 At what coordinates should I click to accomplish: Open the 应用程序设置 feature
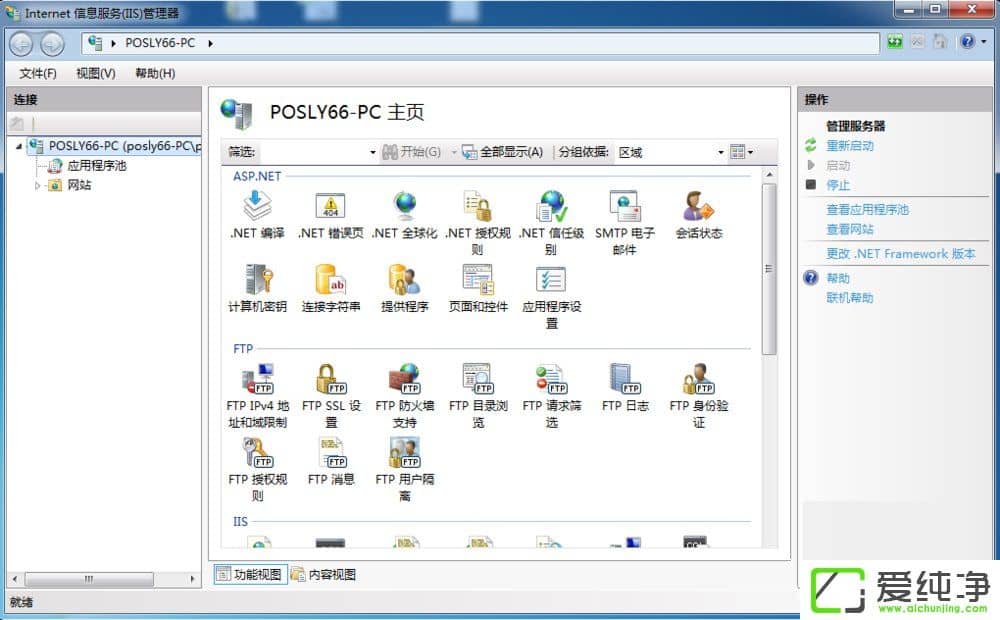point(551,297)
